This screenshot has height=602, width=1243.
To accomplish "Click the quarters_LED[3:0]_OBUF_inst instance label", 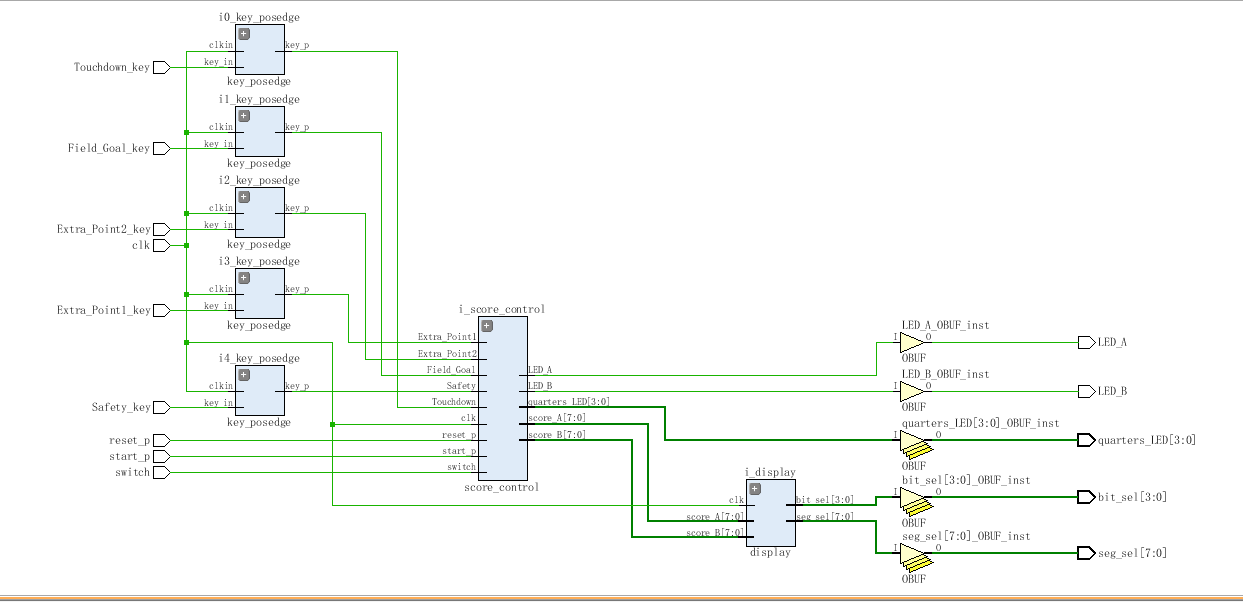I will [981, 423].
